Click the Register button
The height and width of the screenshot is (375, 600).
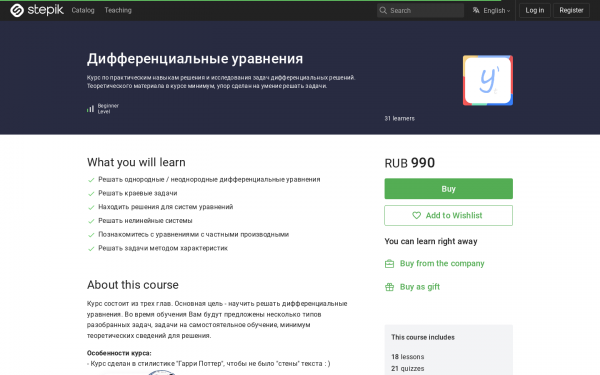pos(571,10)
